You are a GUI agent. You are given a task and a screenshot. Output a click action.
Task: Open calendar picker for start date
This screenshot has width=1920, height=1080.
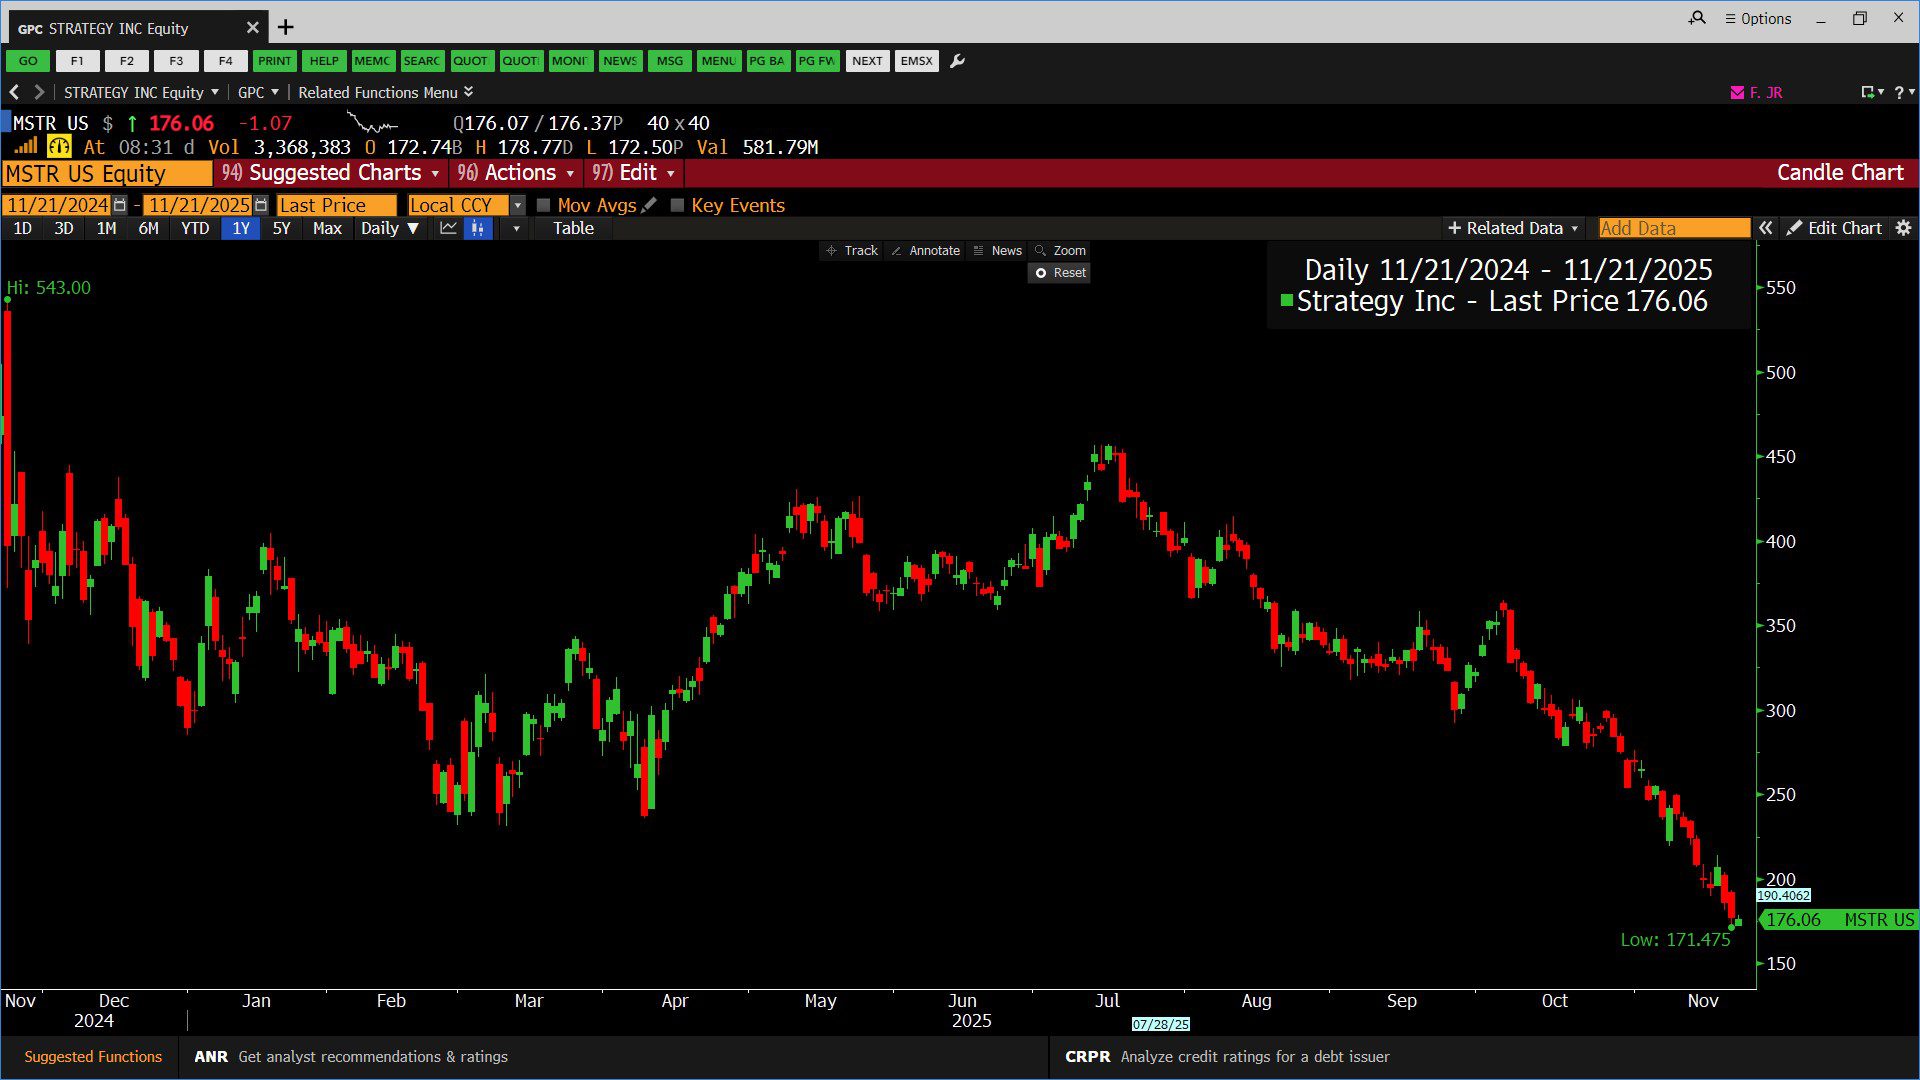tap(120, 205)
